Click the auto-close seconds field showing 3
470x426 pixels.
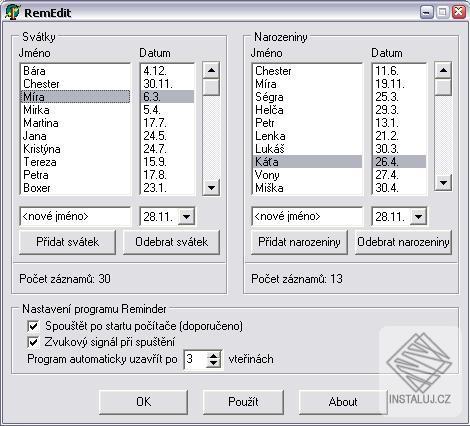[x=196, y=359]
